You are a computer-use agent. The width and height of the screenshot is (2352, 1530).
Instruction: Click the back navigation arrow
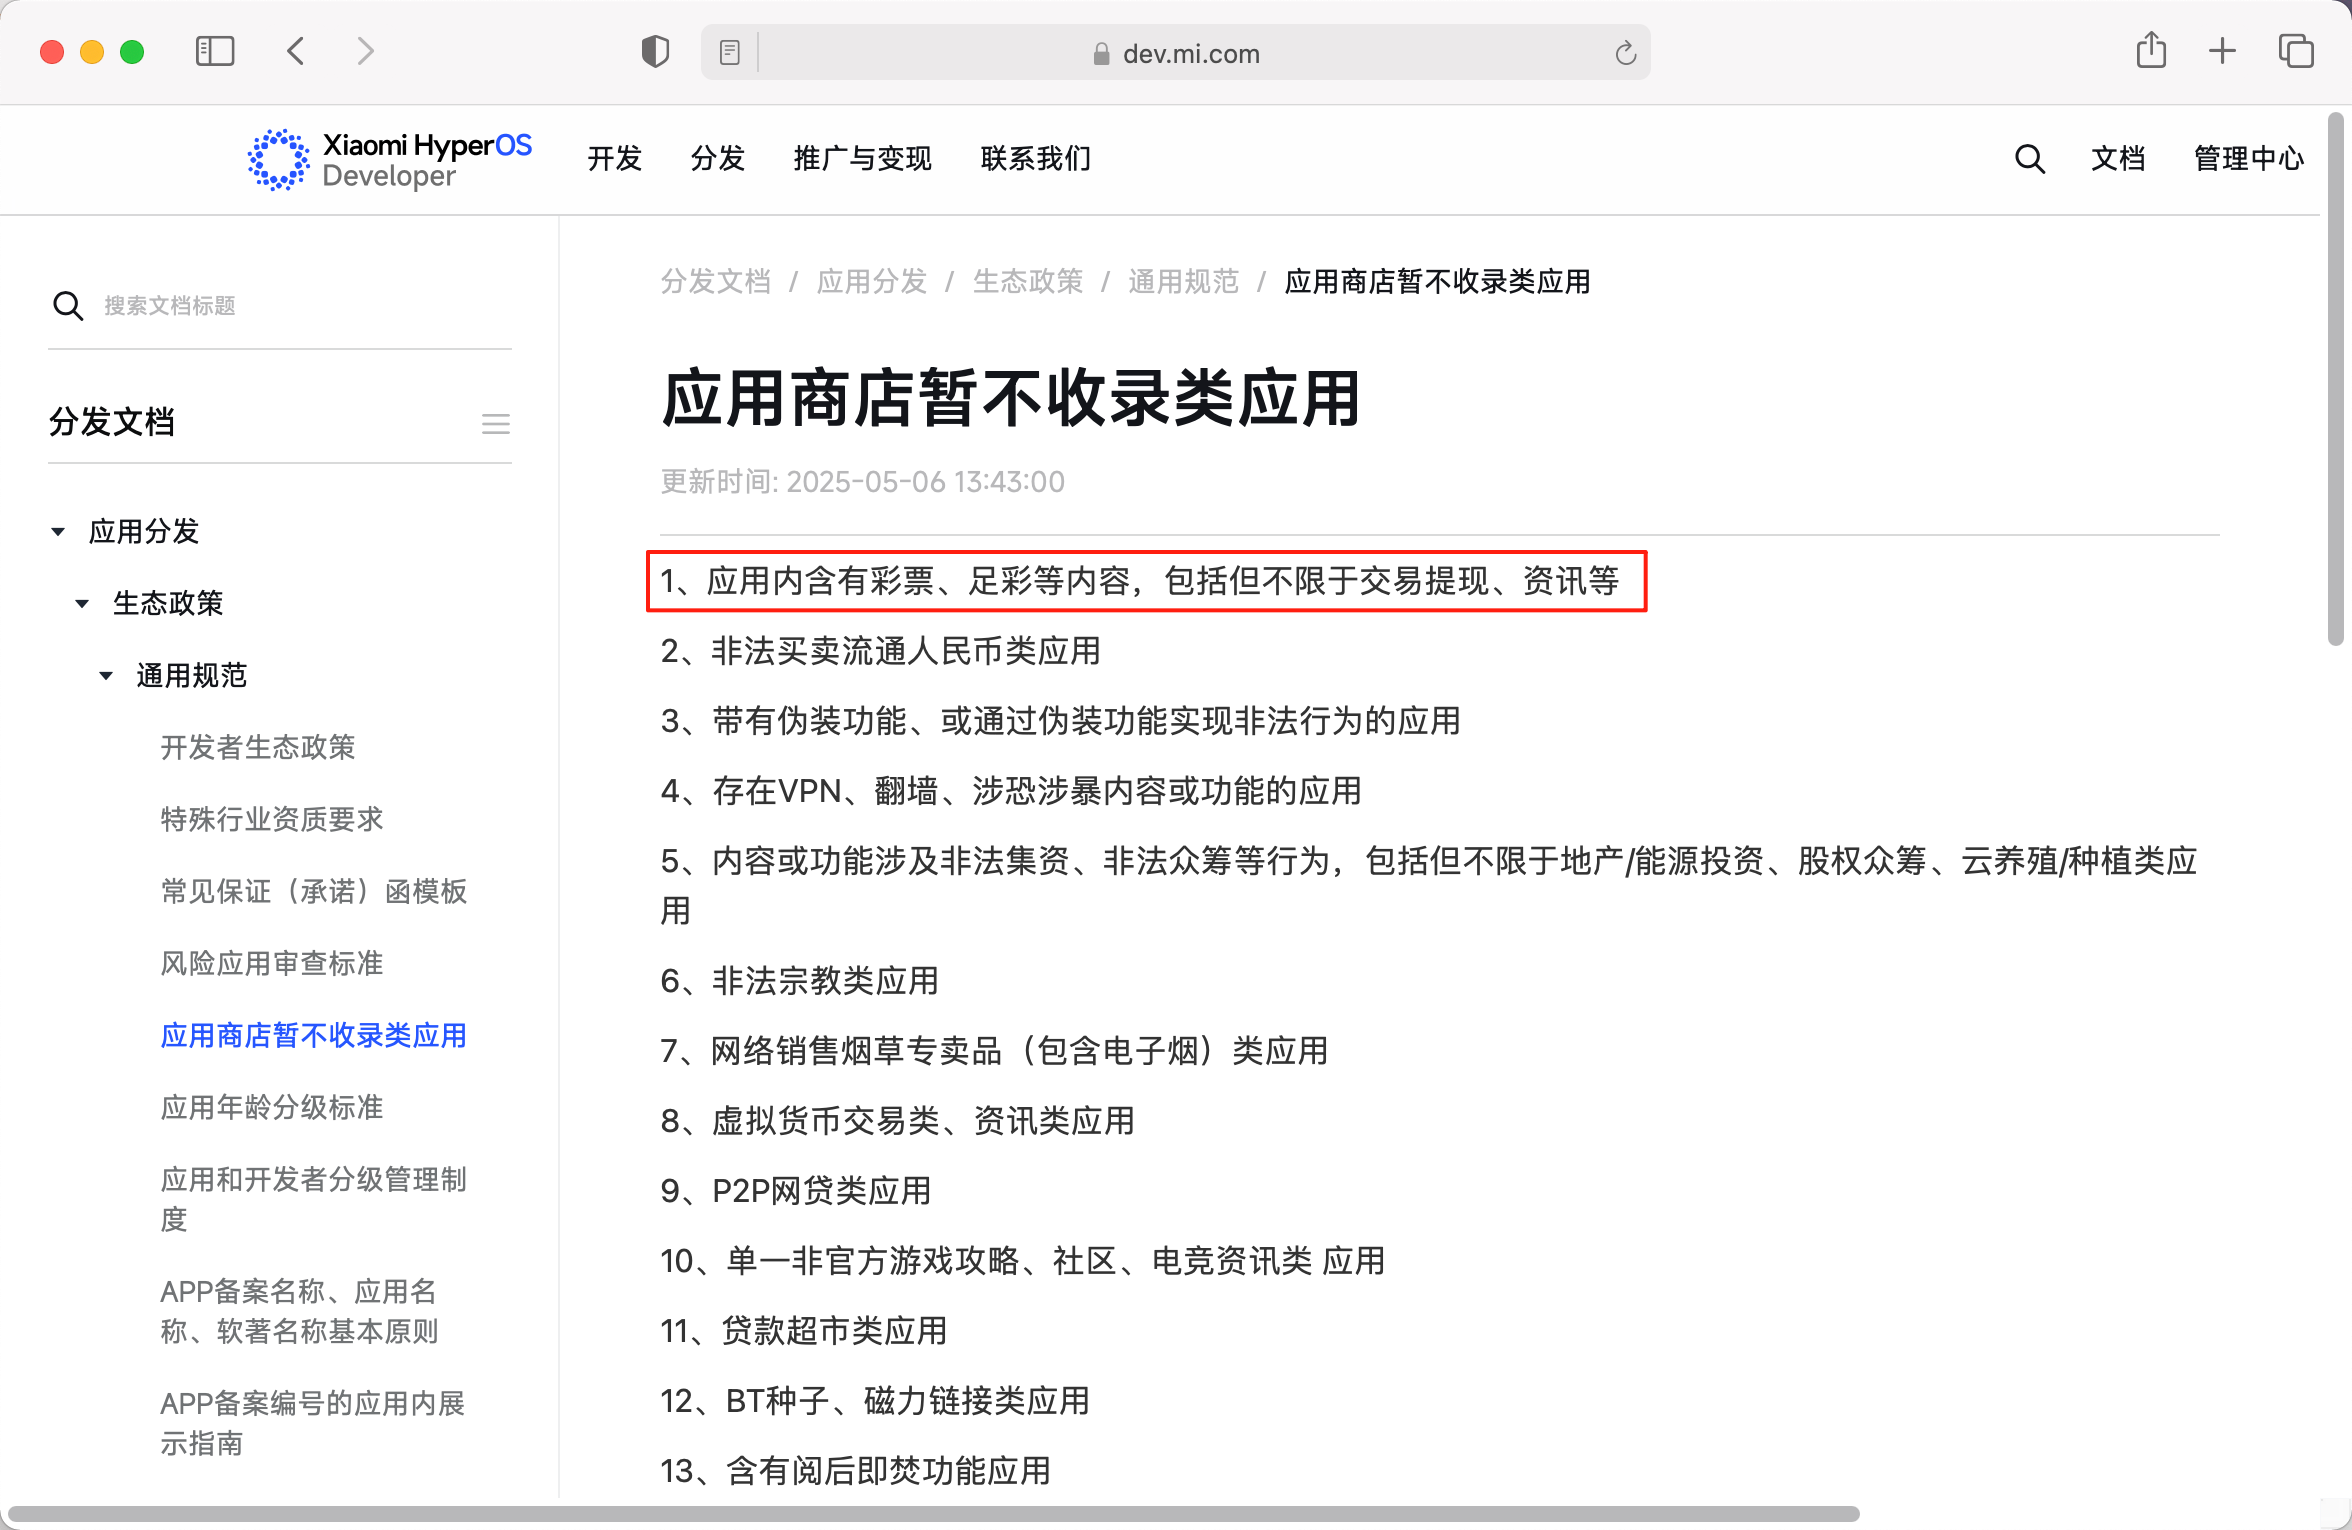(x=296, y=51)
